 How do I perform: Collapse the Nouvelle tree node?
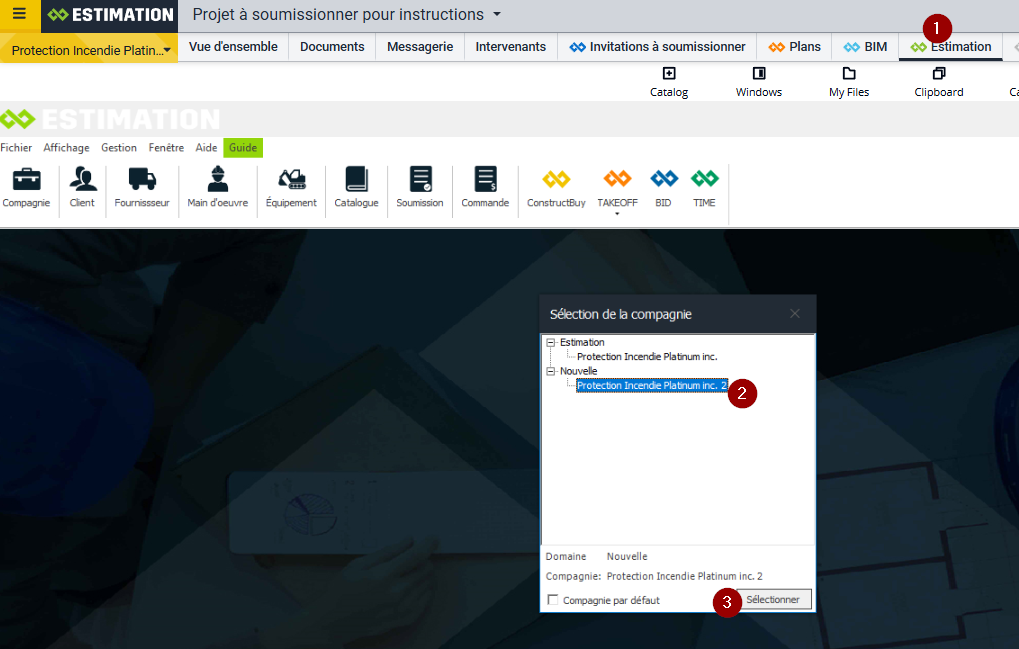point(550,371)
